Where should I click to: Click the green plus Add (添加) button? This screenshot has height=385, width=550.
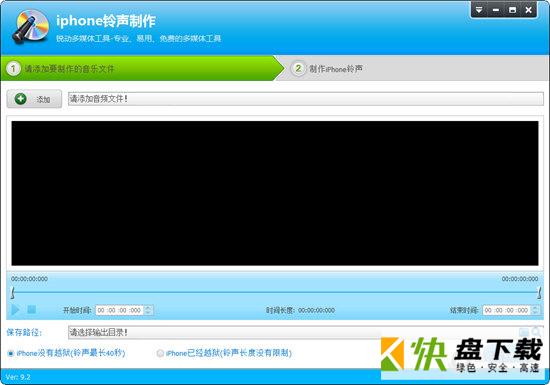34,99
